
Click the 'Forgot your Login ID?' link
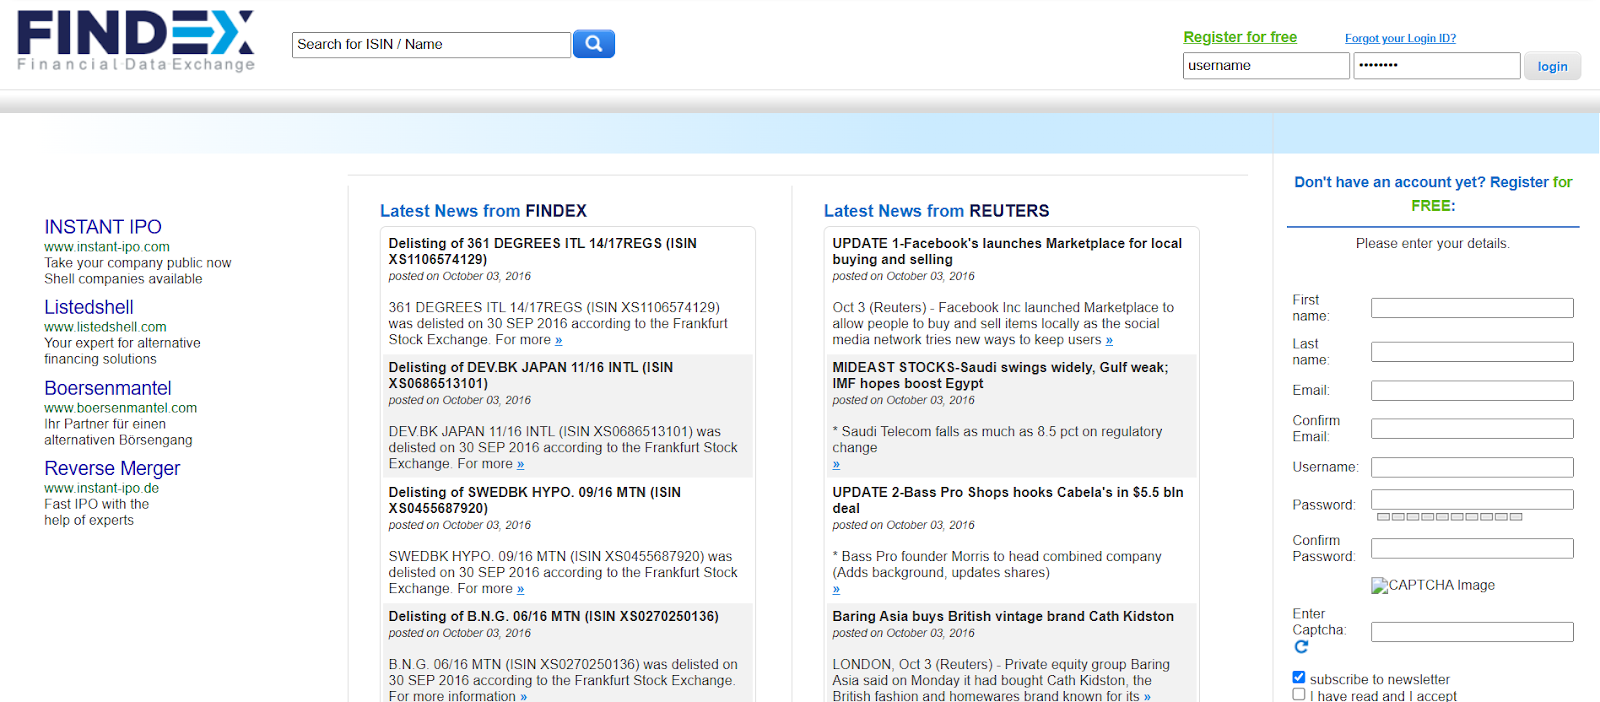tap(1400, 39)
